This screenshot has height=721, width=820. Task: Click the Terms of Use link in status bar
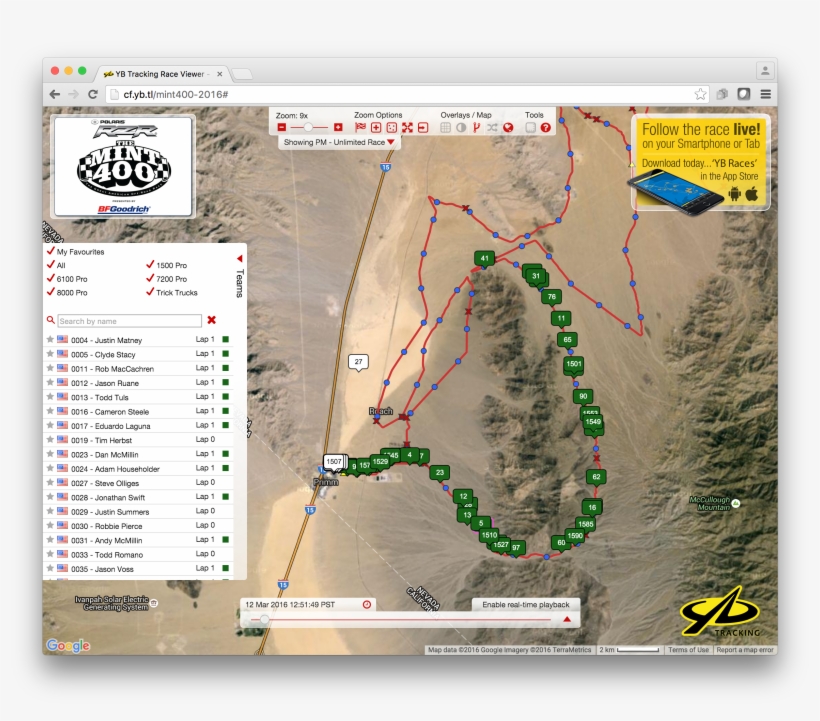point(686,649)
